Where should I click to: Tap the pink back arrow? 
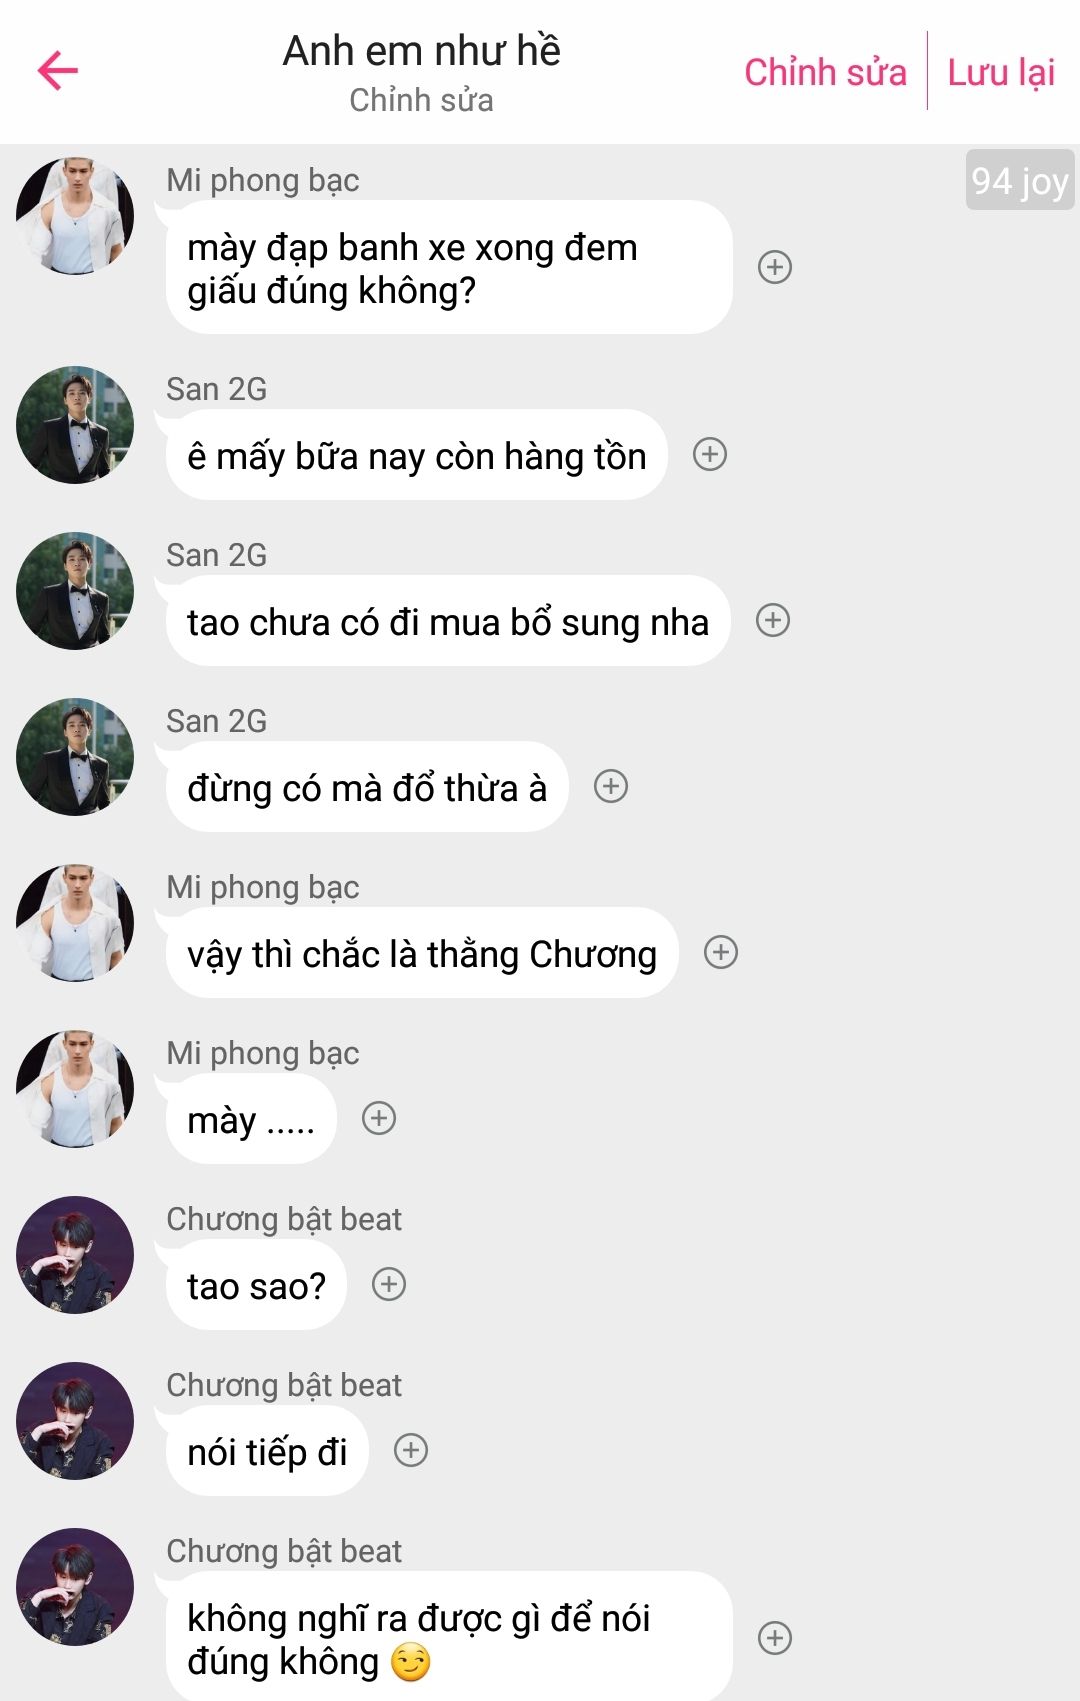click(x=58, y=70)
